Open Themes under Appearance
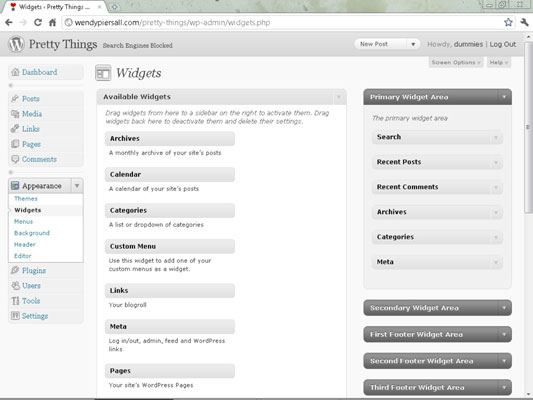Viewport: 533px width, 400px height. [x=26, y=198]
